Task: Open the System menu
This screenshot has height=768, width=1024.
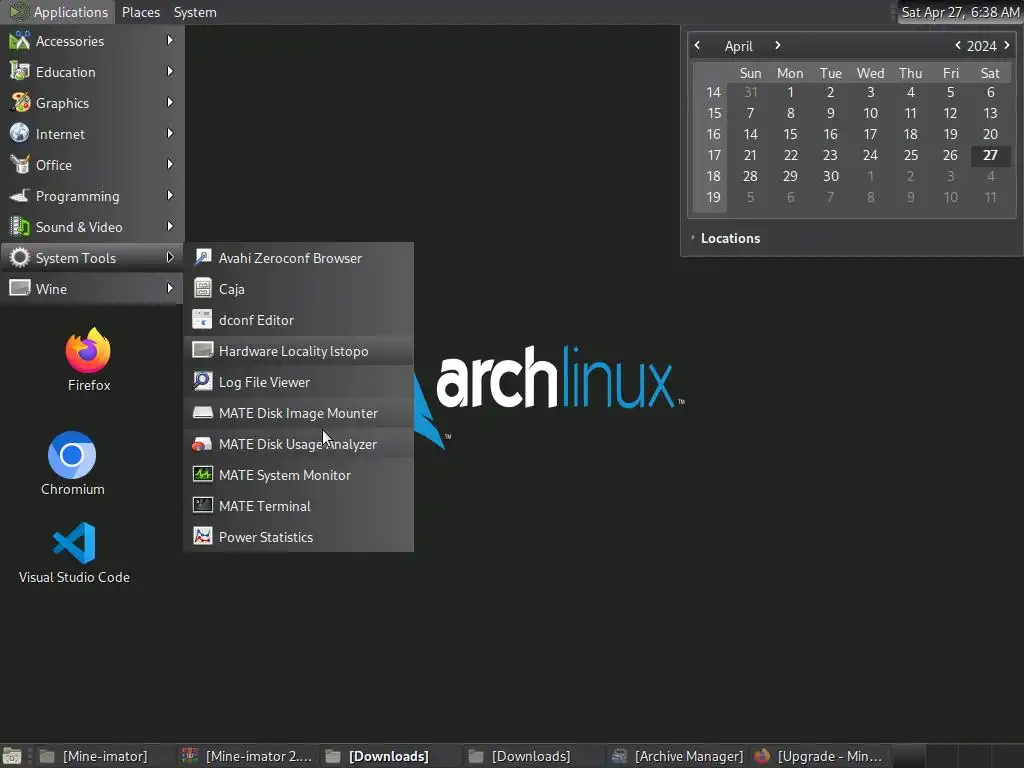Action: coord(195,12)
